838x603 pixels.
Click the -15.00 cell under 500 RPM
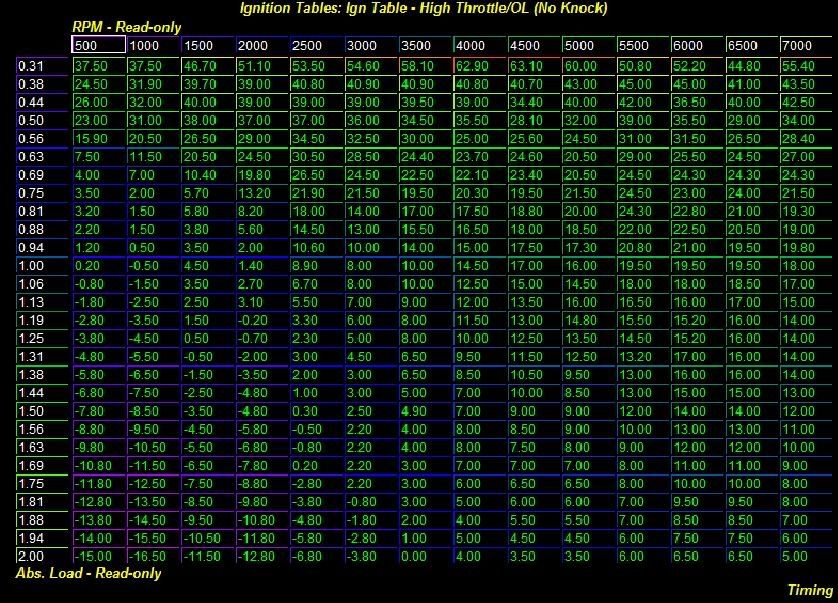tap(97, 556)
